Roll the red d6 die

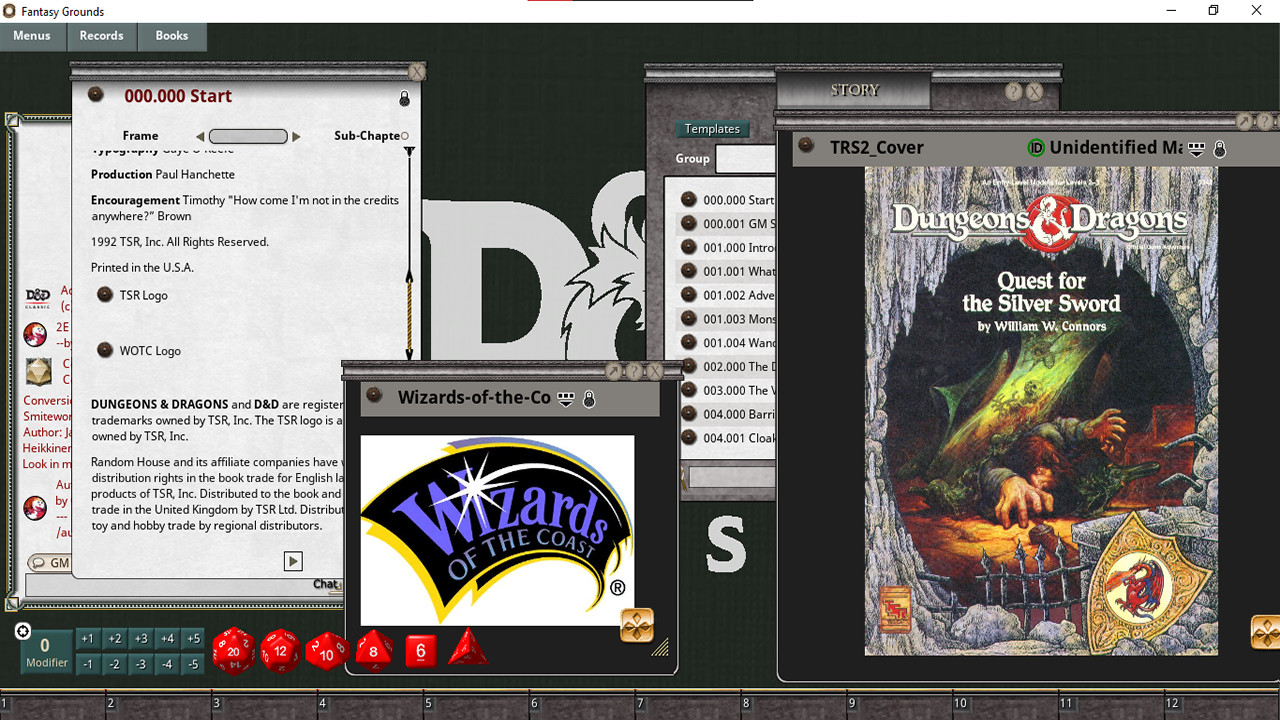[421, 650]
